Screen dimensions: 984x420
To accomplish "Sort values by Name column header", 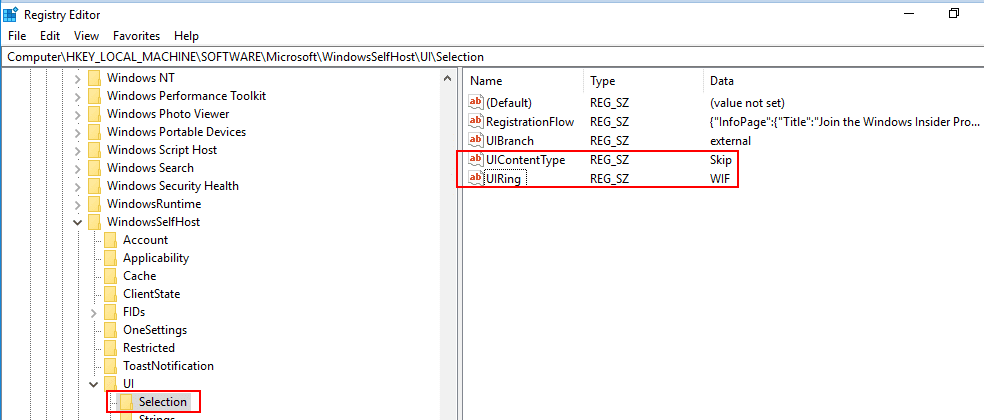I will pos(524,81).
